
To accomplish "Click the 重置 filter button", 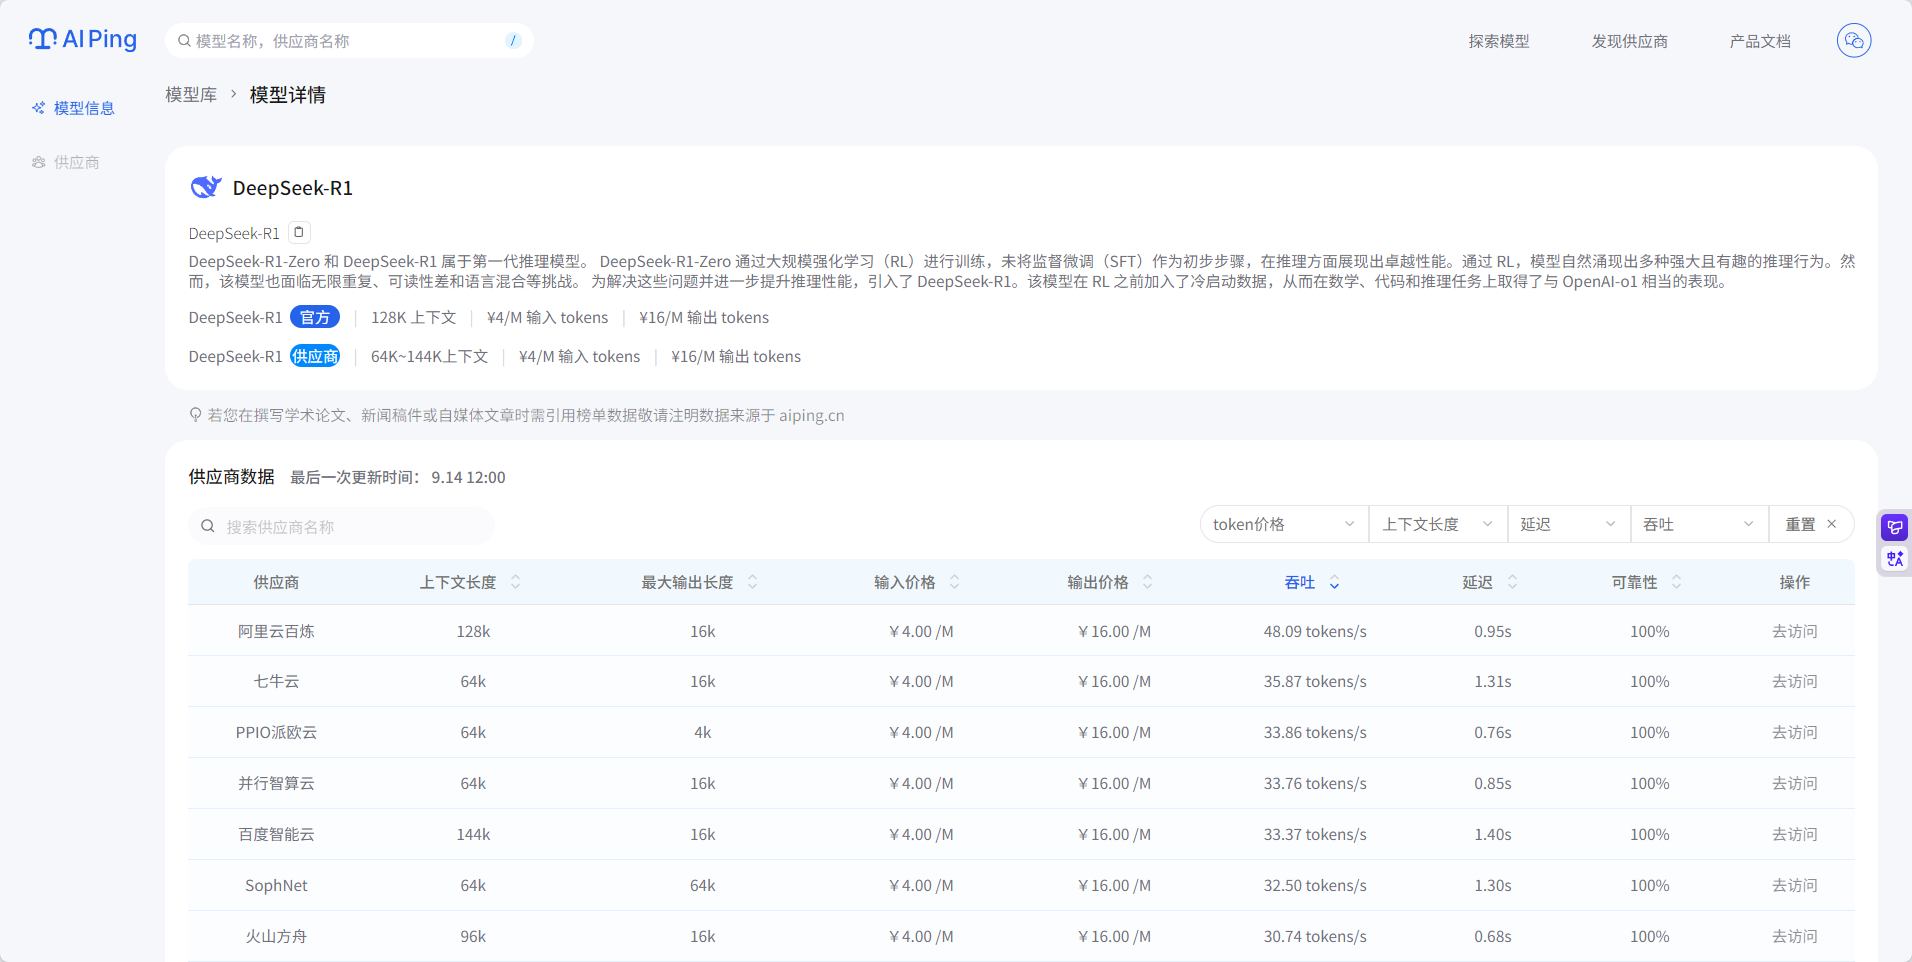I will (x=1811, y=524).
